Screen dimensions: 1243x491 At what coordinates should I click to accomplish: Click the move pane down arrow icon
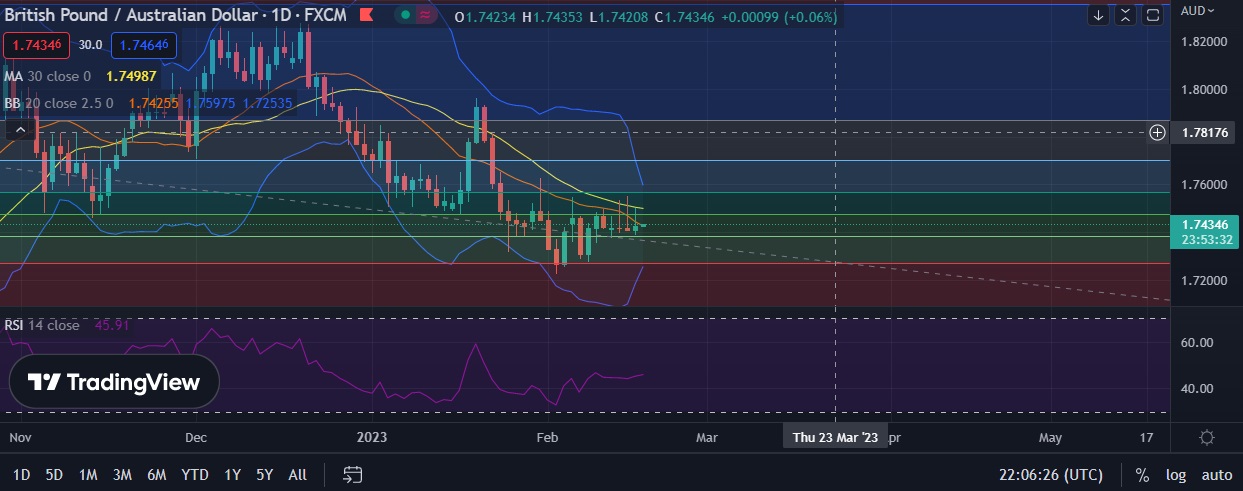1099,15
